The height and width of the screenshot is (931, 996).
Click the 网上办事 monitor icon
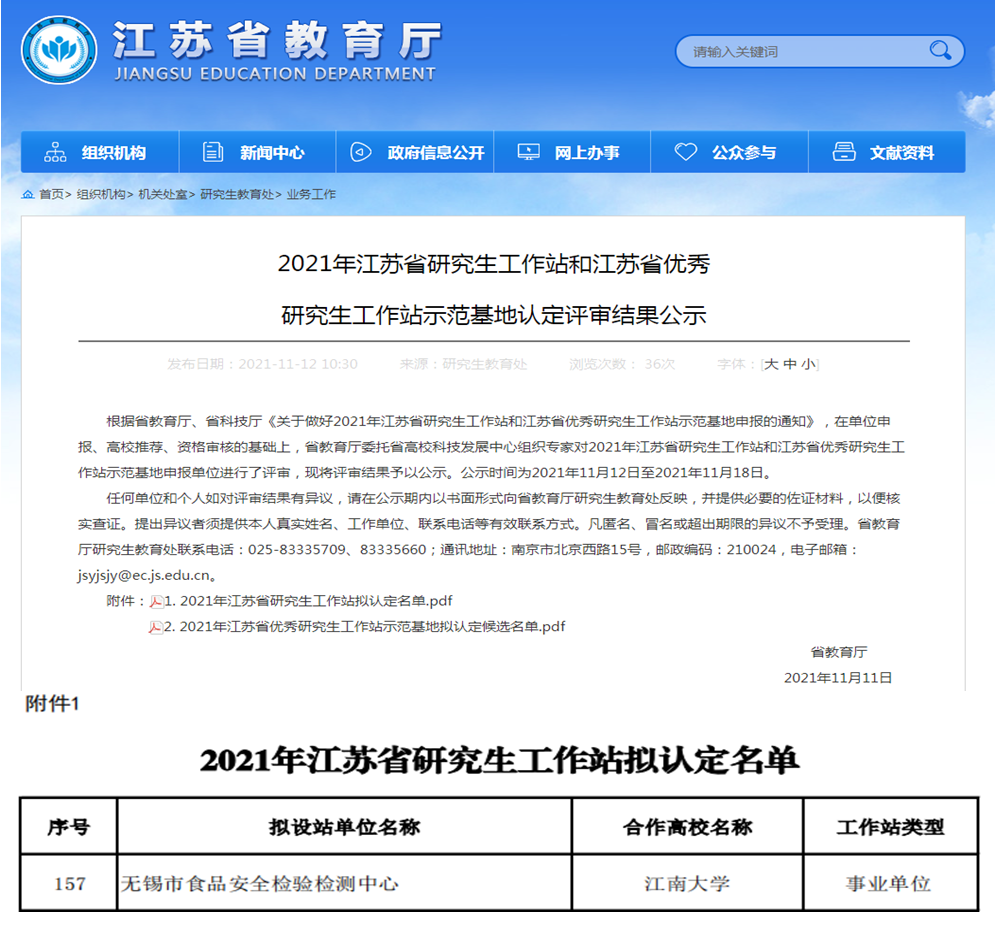pos(528,152)
